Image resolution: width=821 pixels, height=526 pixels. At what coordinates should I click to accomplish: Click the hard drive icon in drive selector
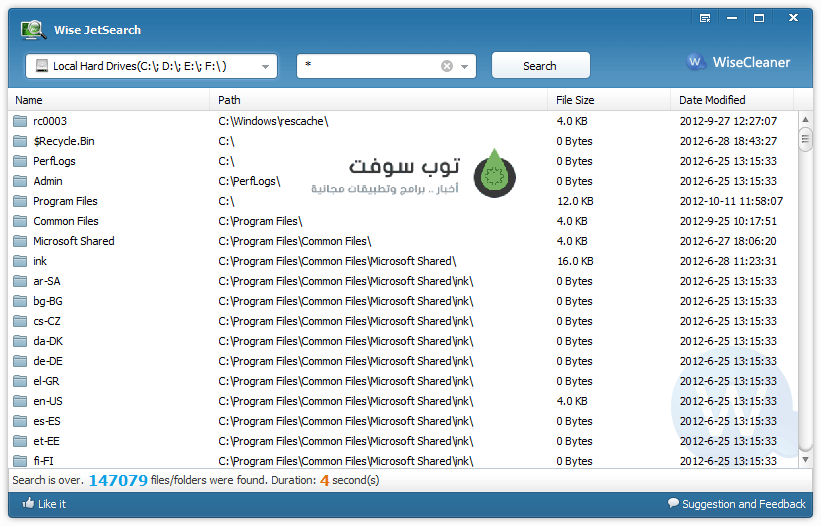(x=41, y=66)
